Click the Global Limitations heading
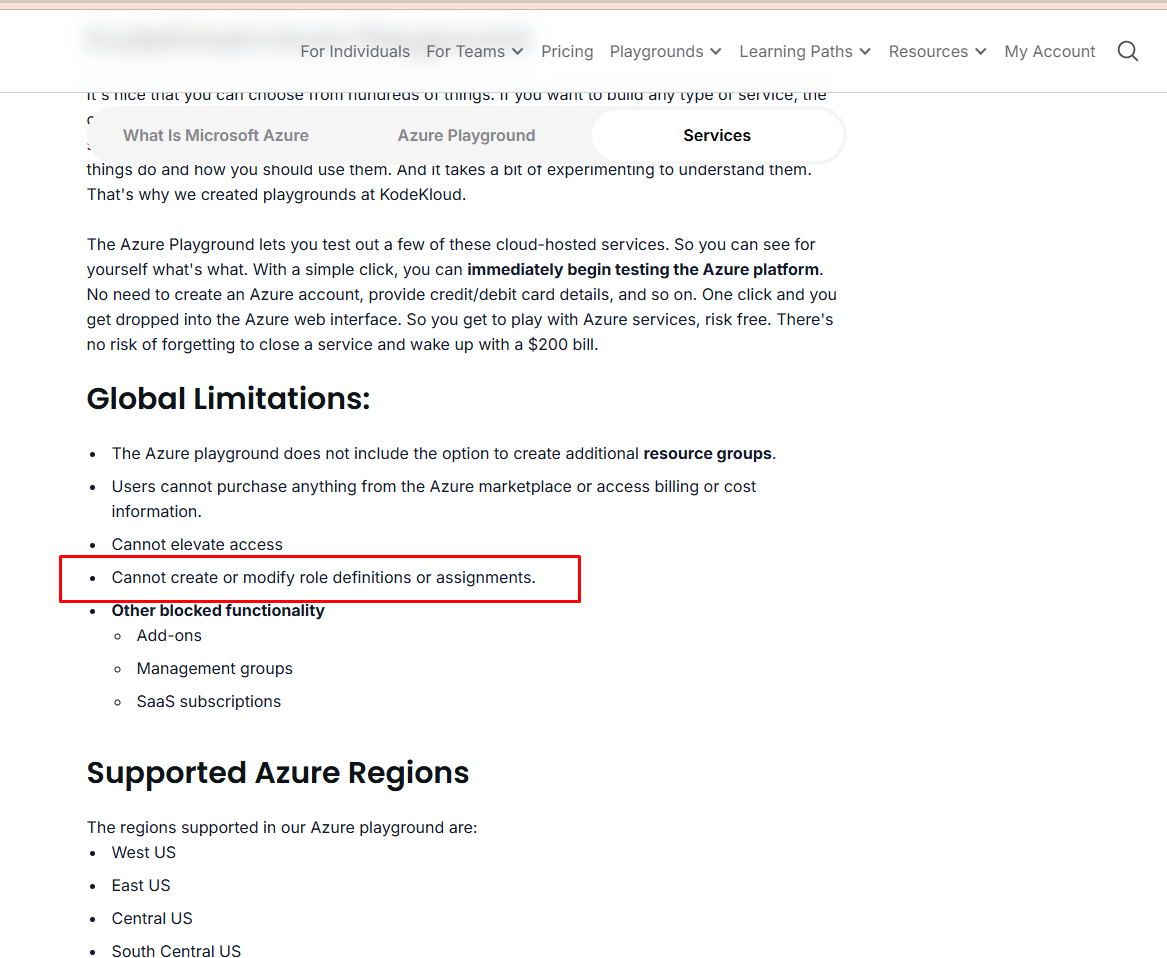 pyautogui.click(x=228, y=399)
